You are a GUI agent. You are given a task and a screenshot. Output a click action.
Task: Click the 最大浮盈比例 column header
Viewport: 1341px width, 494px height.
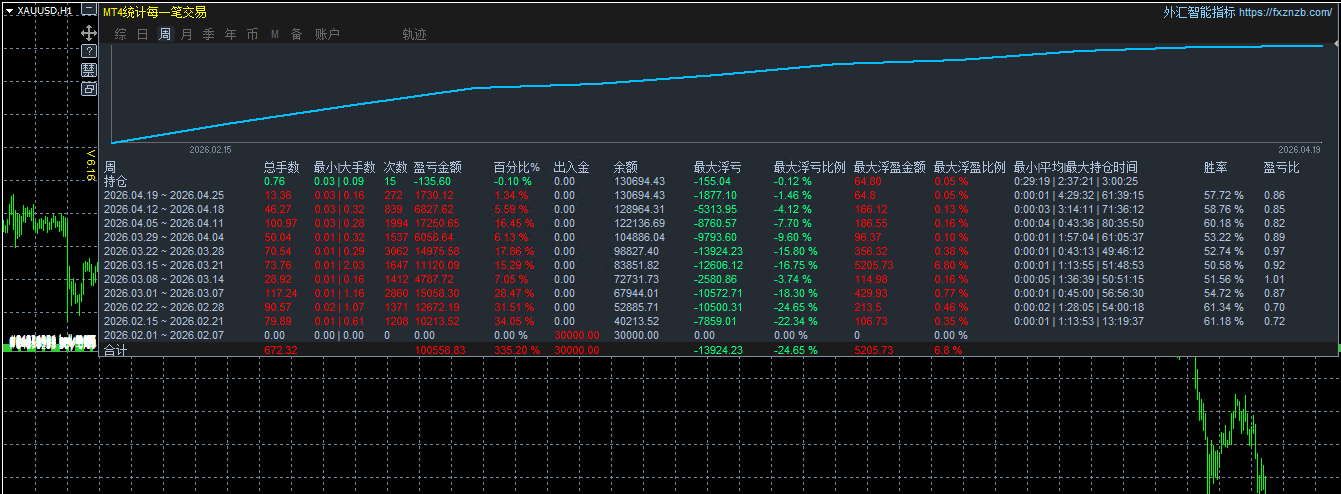(970, 167)
